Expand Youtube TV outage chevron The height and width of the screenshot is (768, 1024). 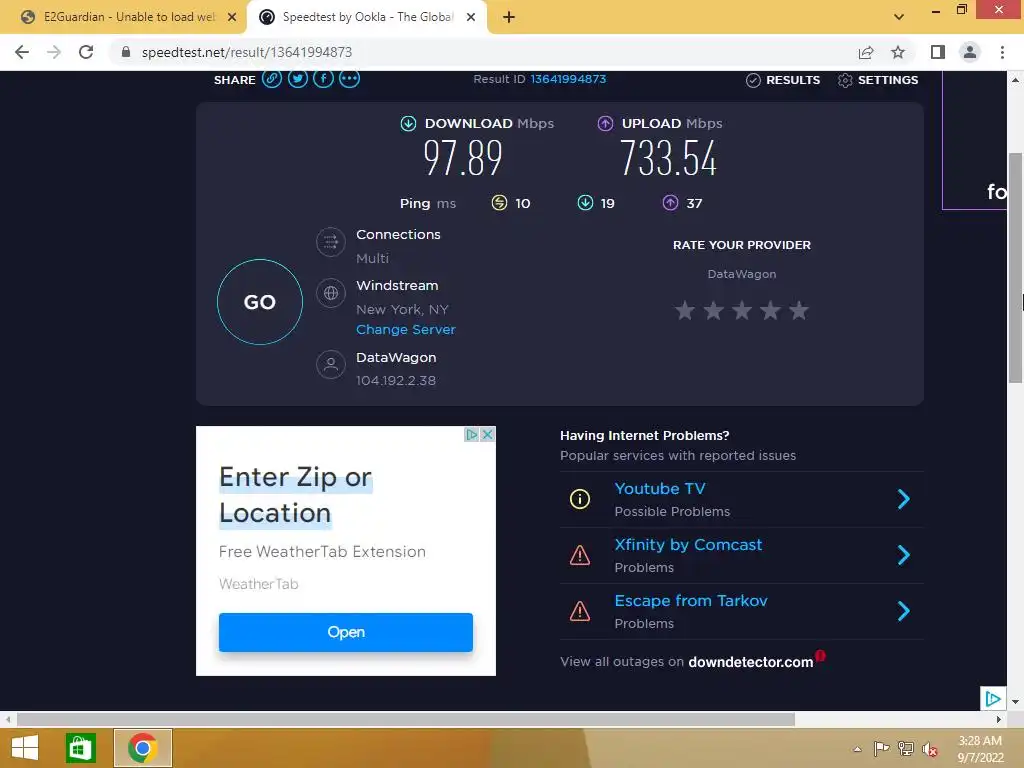coord(904,500)
